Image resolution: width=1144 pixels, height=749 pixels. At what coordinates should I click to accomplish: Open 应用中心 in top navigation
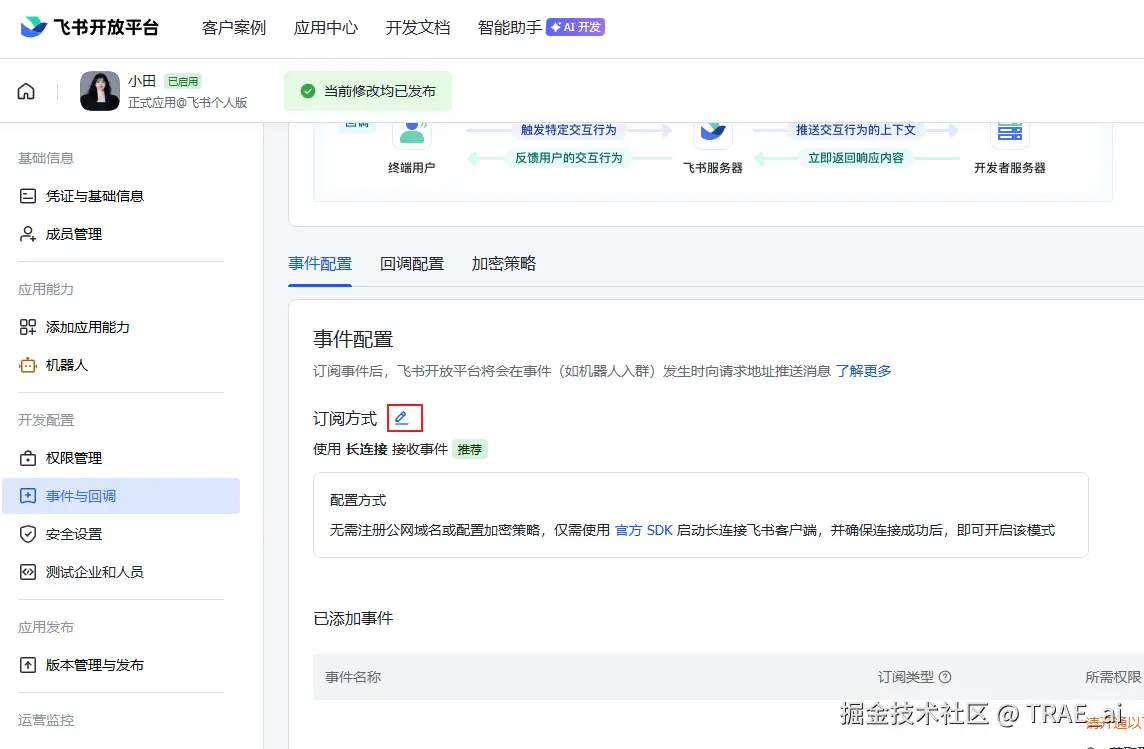coord(325,28)
